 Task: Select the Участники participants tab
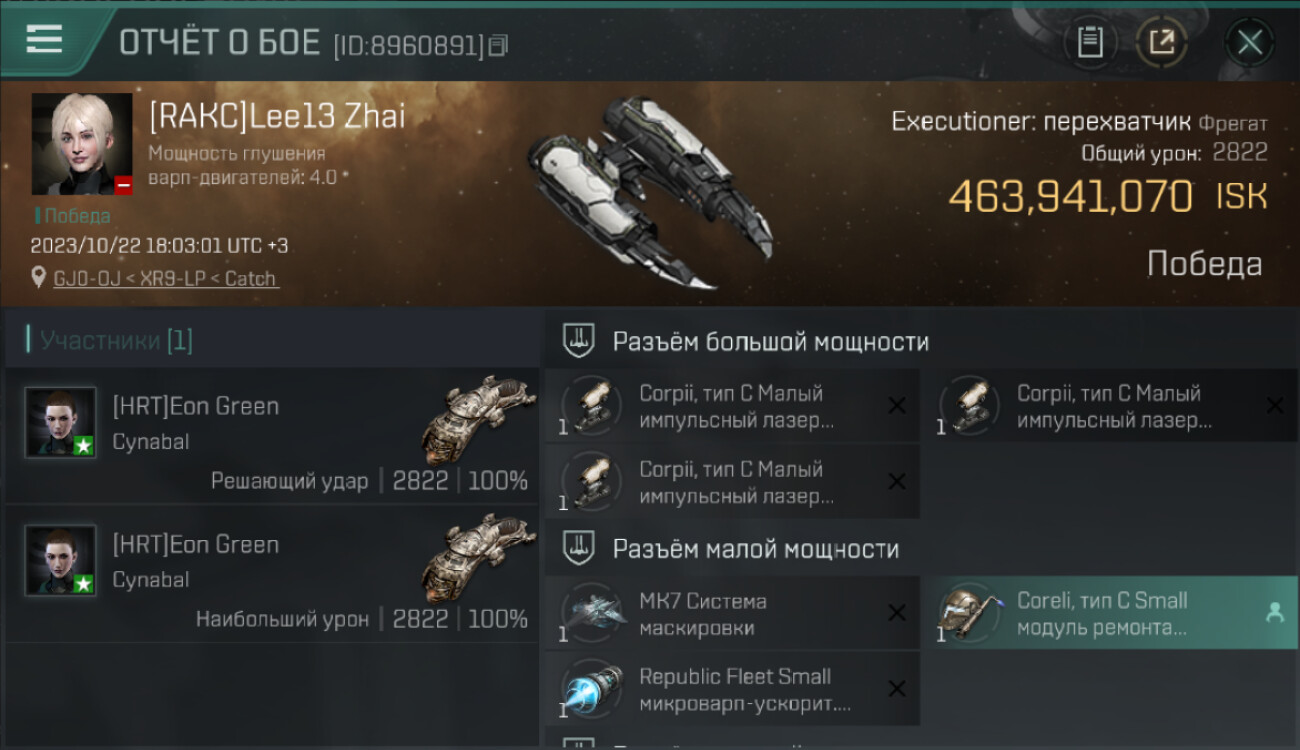(110, 341)
